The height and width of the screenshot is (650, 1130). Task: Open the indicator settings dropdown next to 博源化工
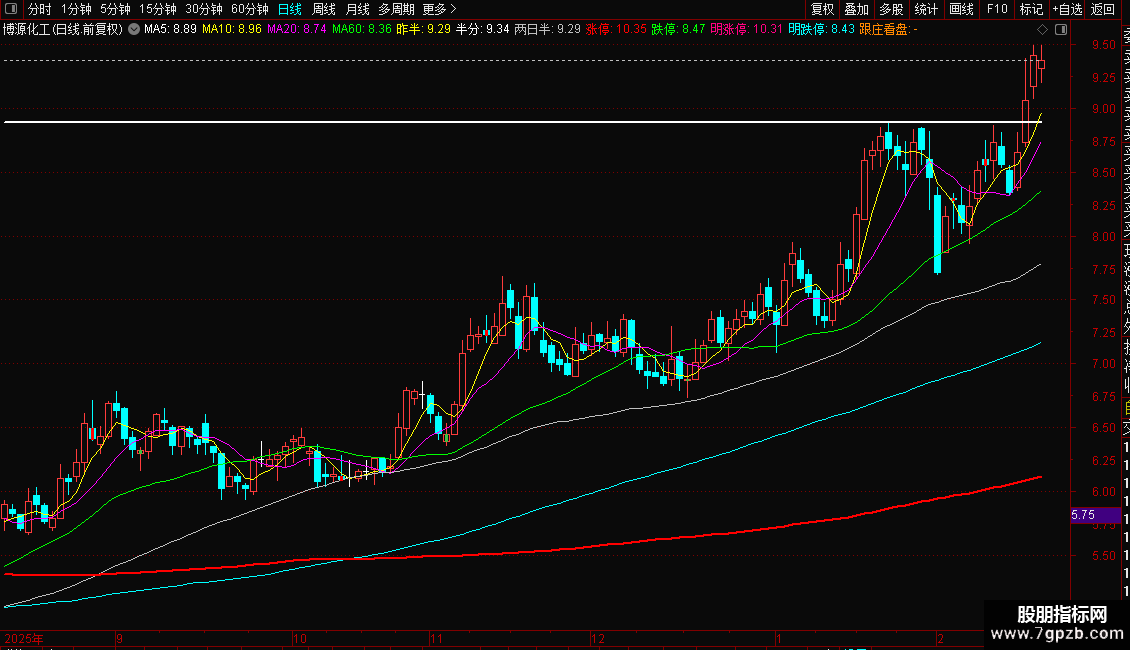[x=134, y=30]
